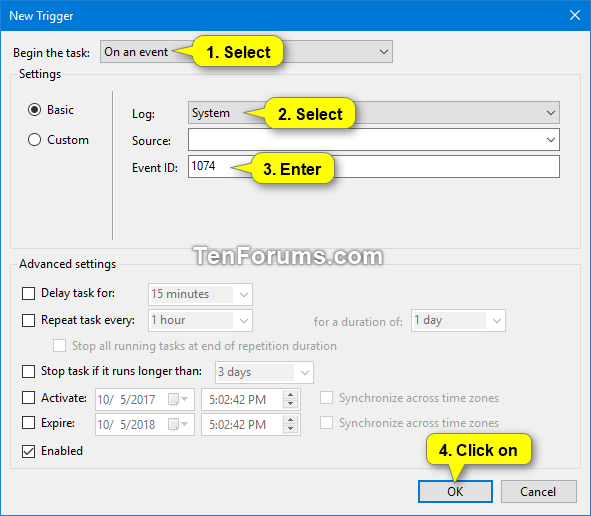The height and width of the screenshot is (516, 591).
Task: Check the Repeat task every checkbox
Action: pos(28,320)
